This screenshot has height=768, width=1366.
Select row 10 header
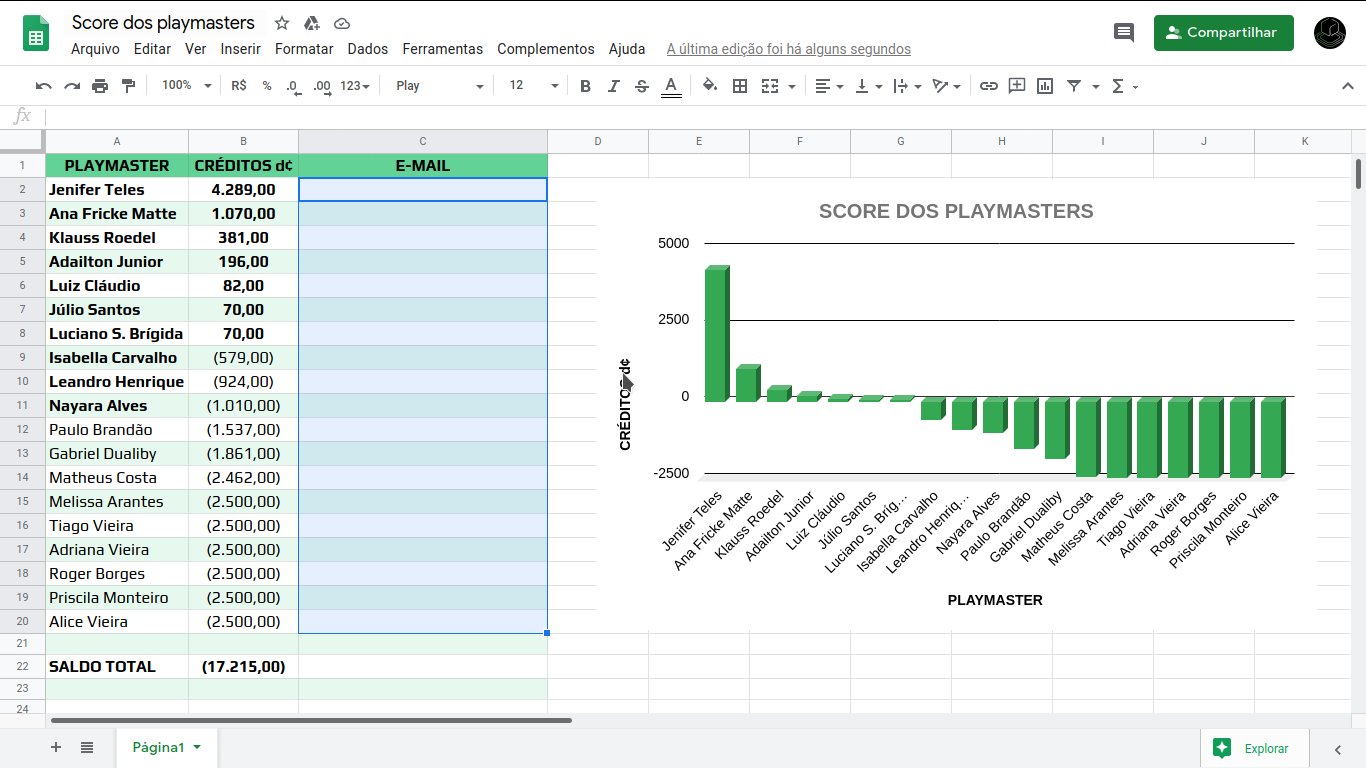22,381
